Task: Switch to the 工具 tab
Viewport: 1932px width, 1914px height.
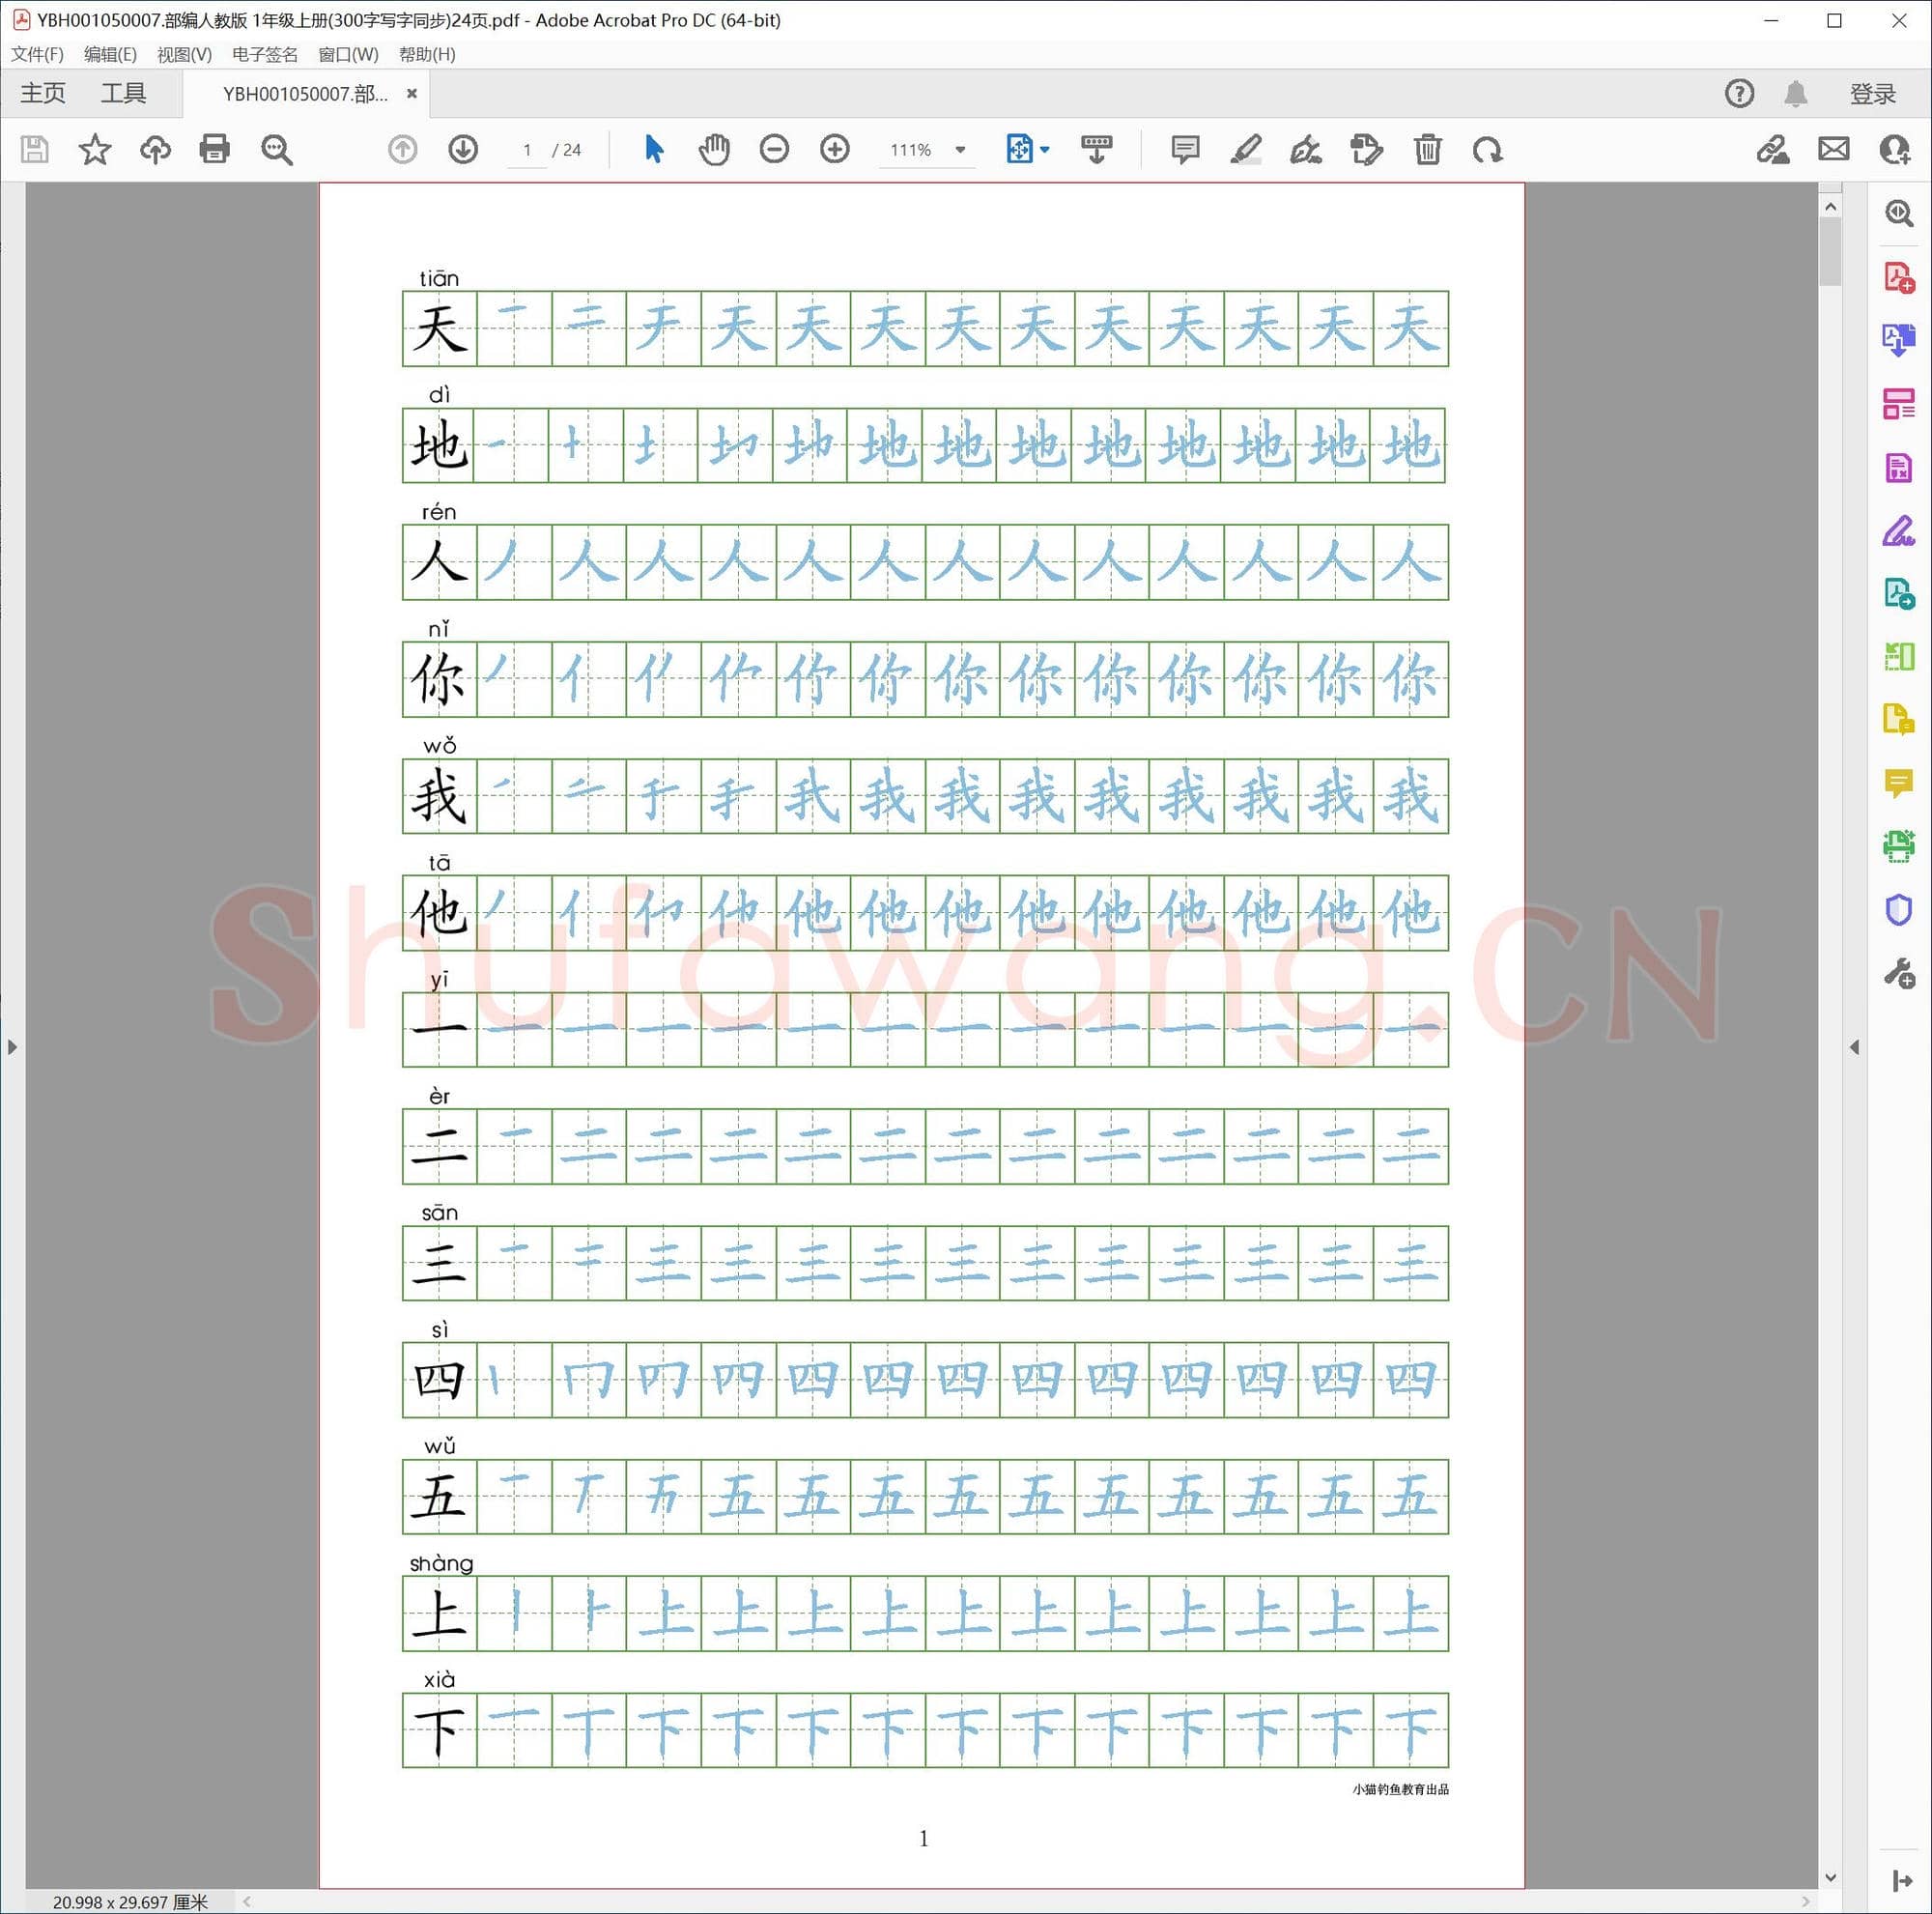Action: tap(123, 94)
